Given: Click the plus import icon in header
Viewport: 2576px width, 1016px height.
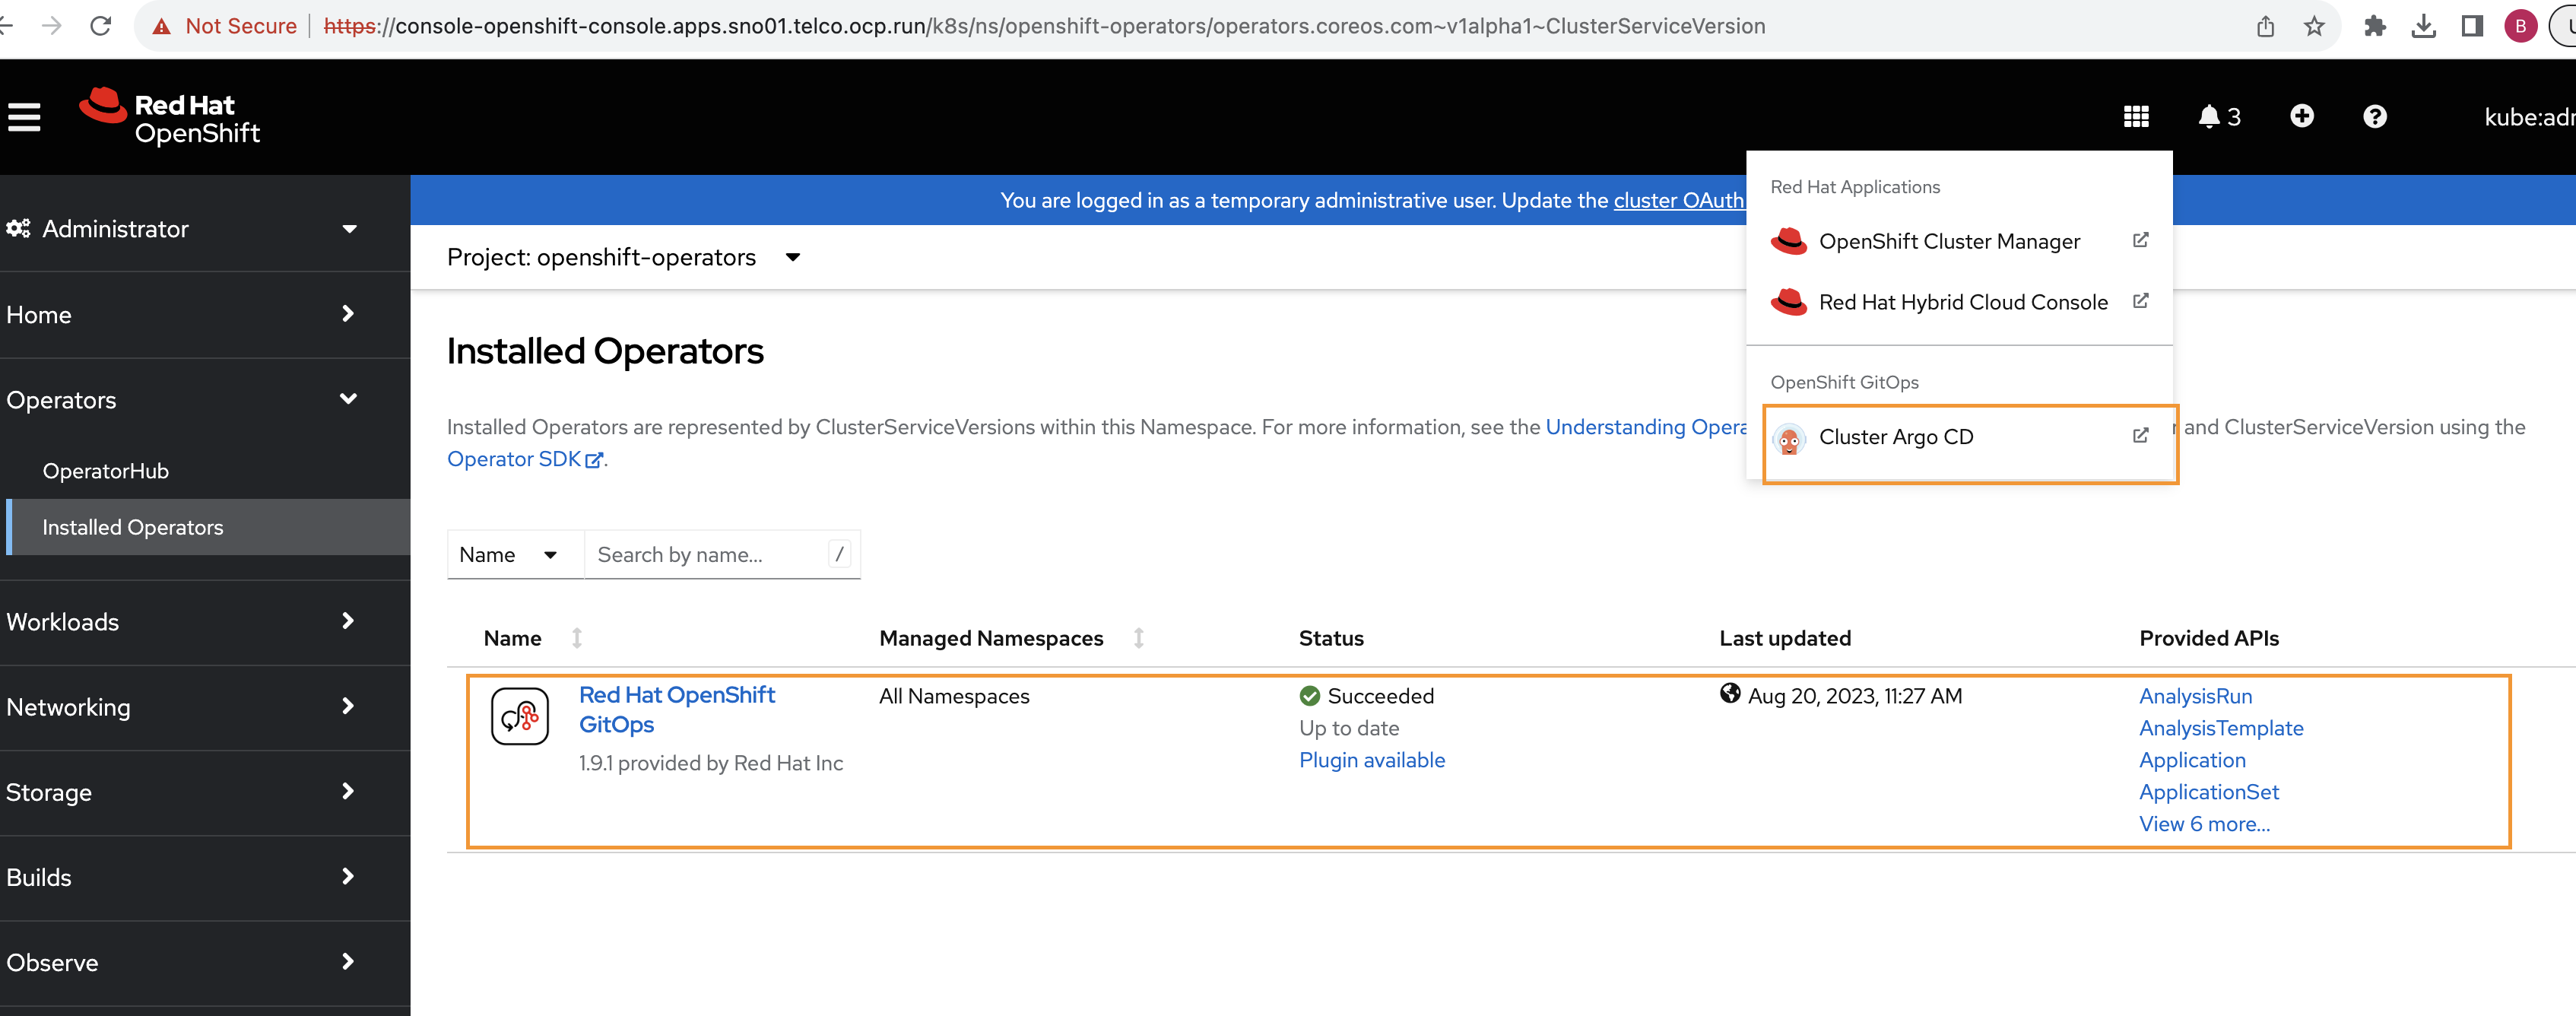Looking at the screenshot, I should tap(2301, 117).
